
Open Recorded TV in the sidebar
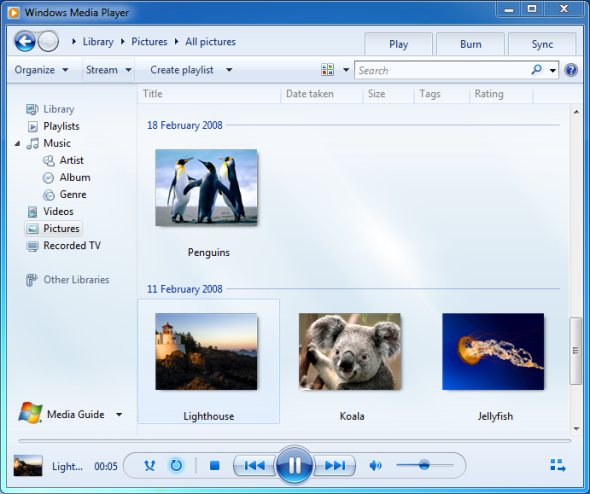[x=71, y=246]
